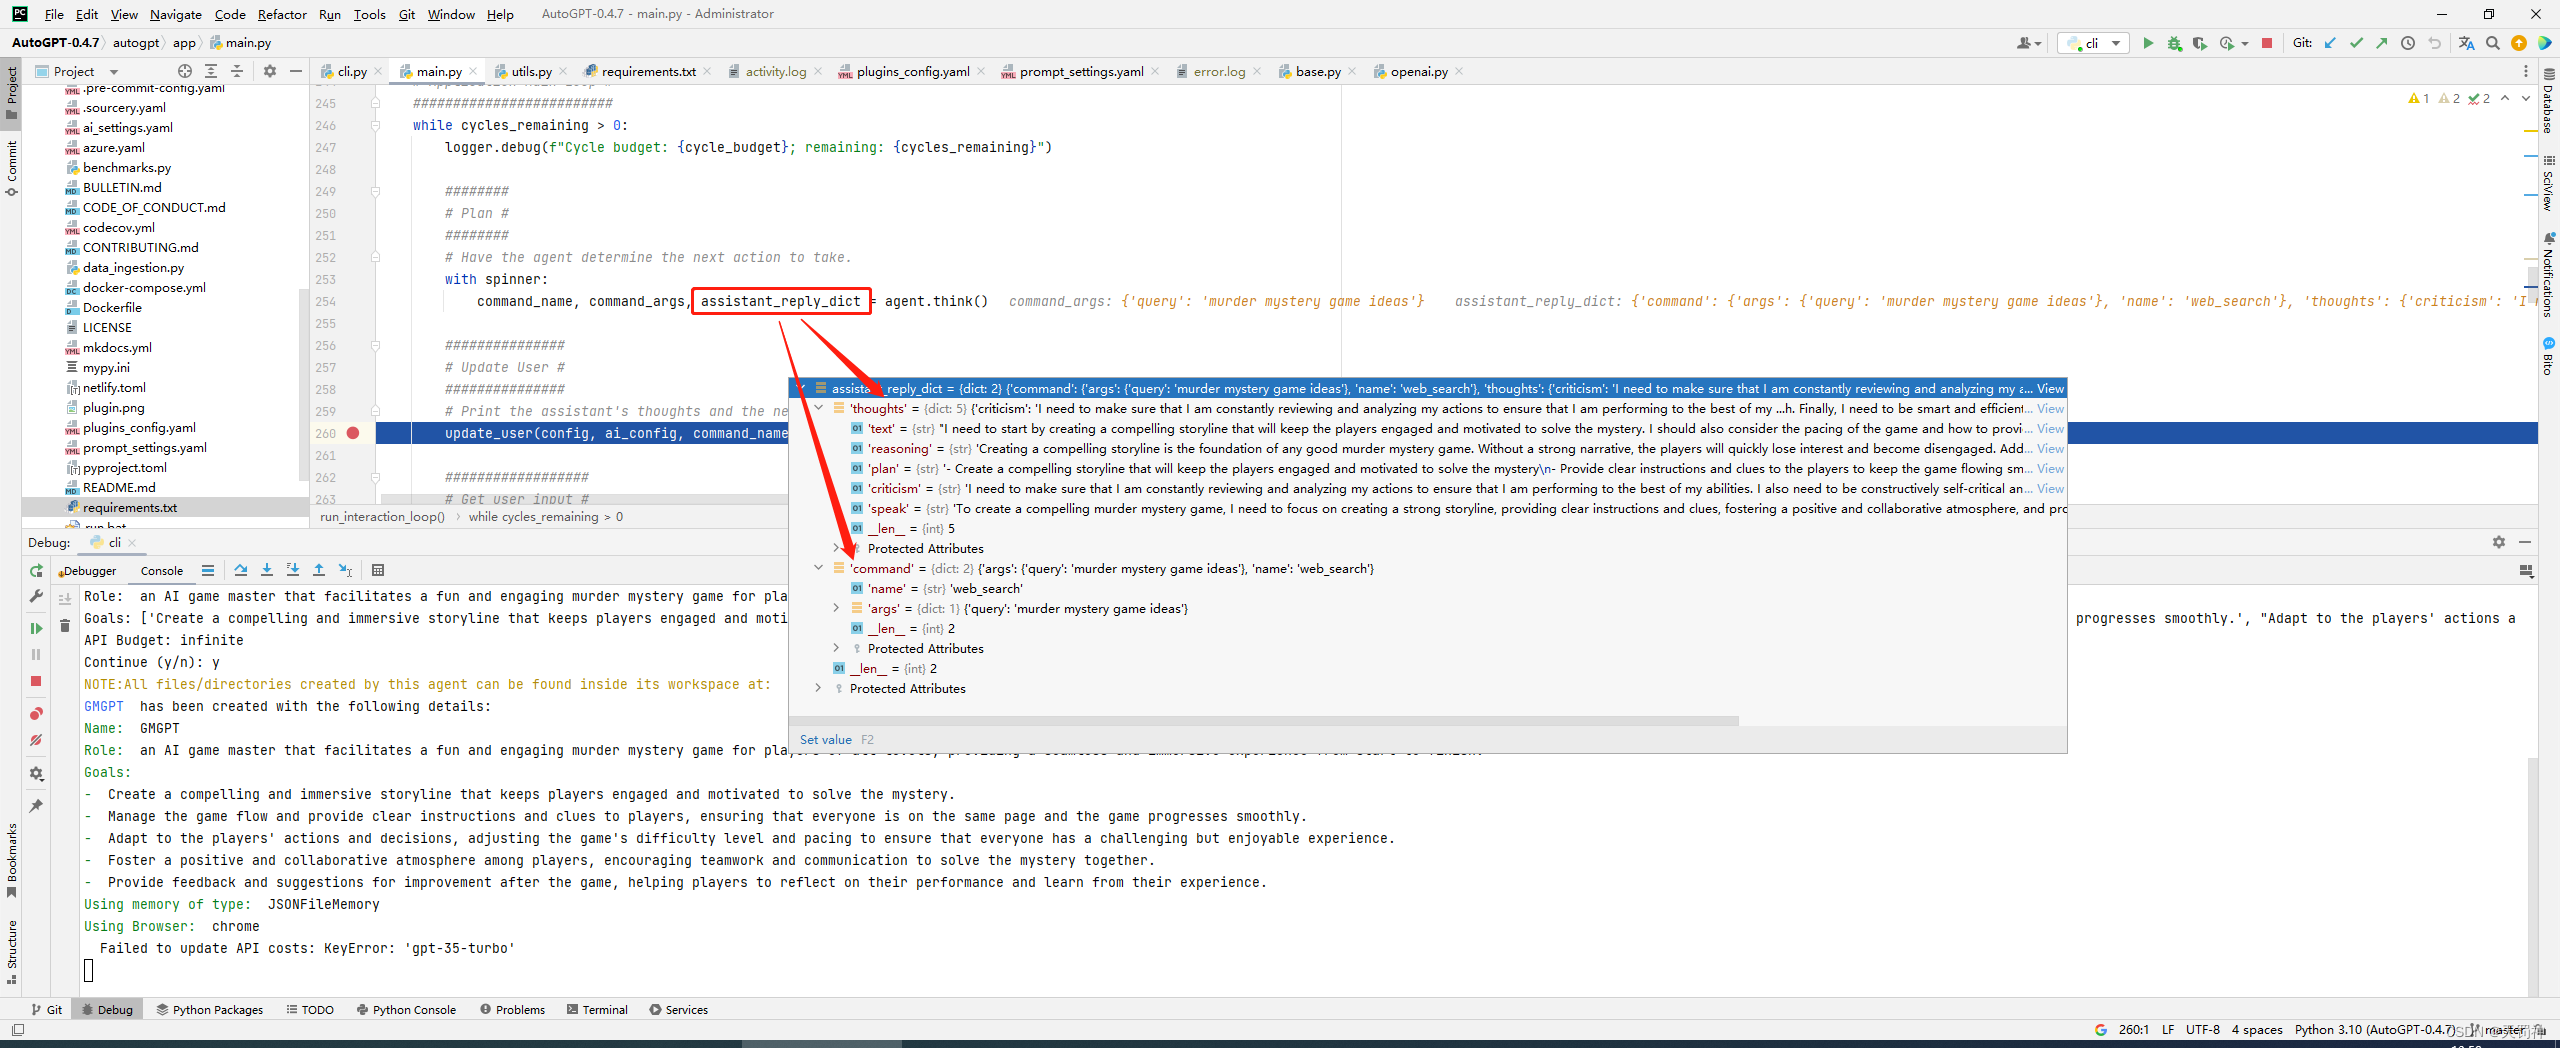Image resolution: width=2560 pixels, height=1048 pixels.
Task: Open Search Everywhere magnifier
Action: coord(2493,43)
